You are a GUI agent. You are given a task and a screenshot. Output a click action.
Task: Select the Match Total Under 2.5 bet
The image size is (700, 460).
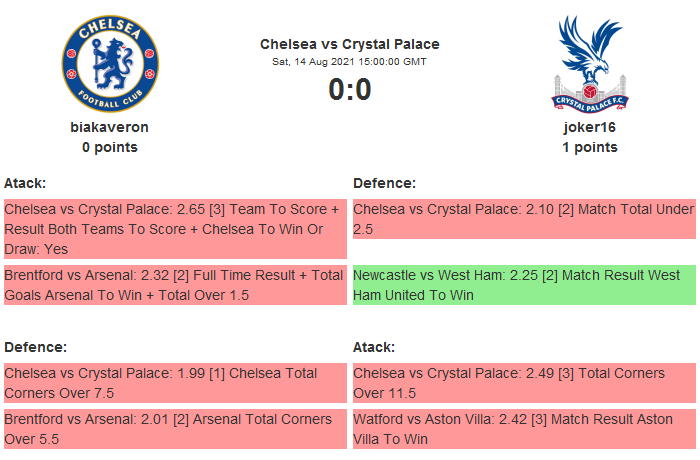[523, 219]
